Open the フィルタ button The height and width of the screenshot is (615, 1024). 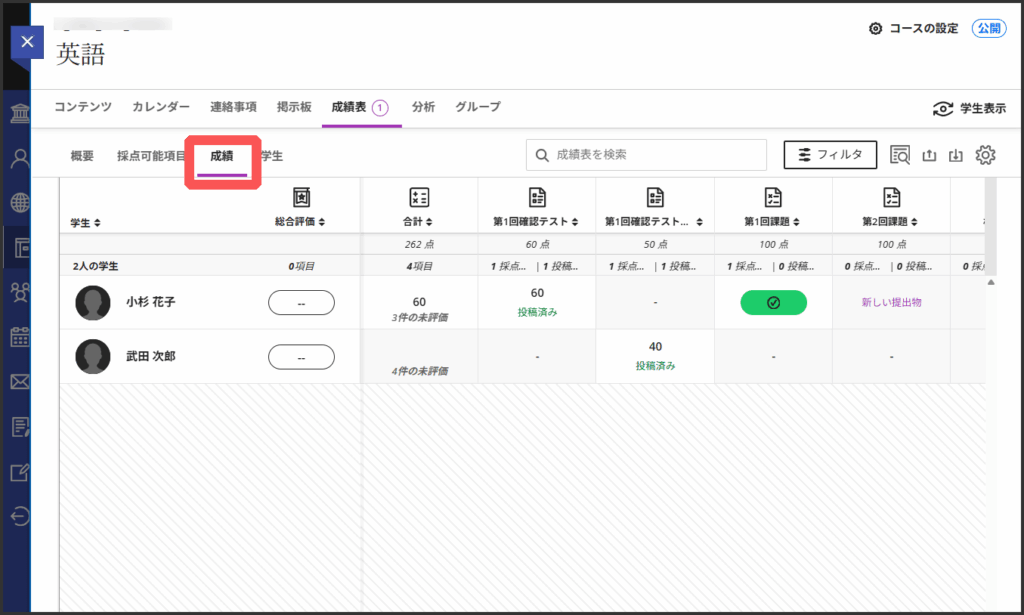tap(829, 155)
